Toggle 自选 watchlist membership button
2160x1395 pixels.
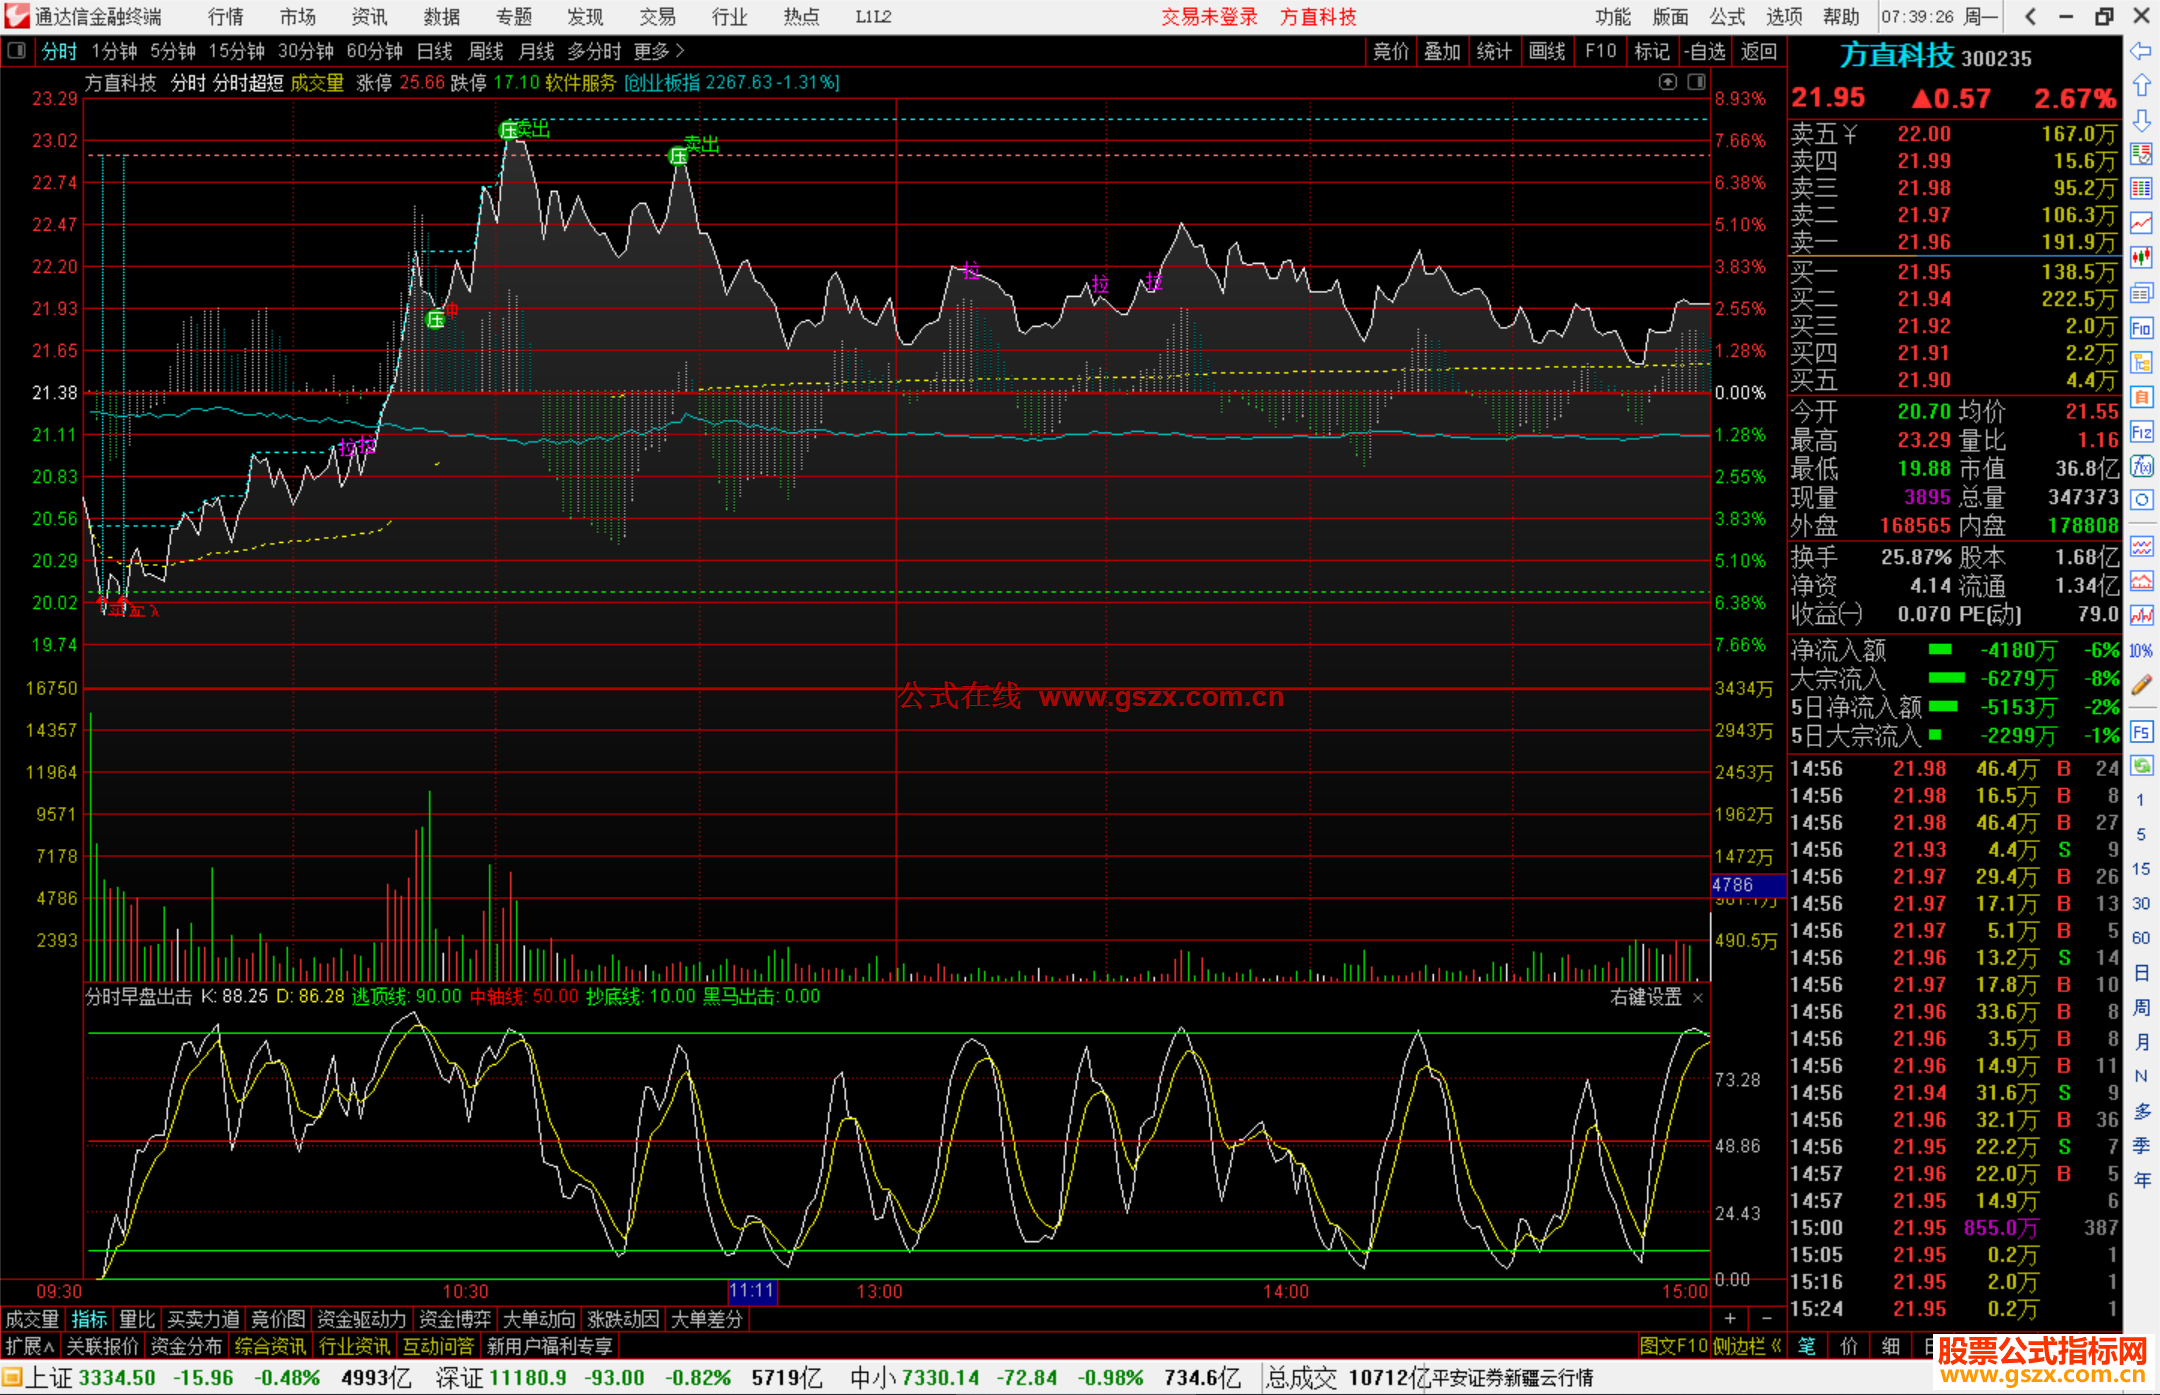point(1704,51)
